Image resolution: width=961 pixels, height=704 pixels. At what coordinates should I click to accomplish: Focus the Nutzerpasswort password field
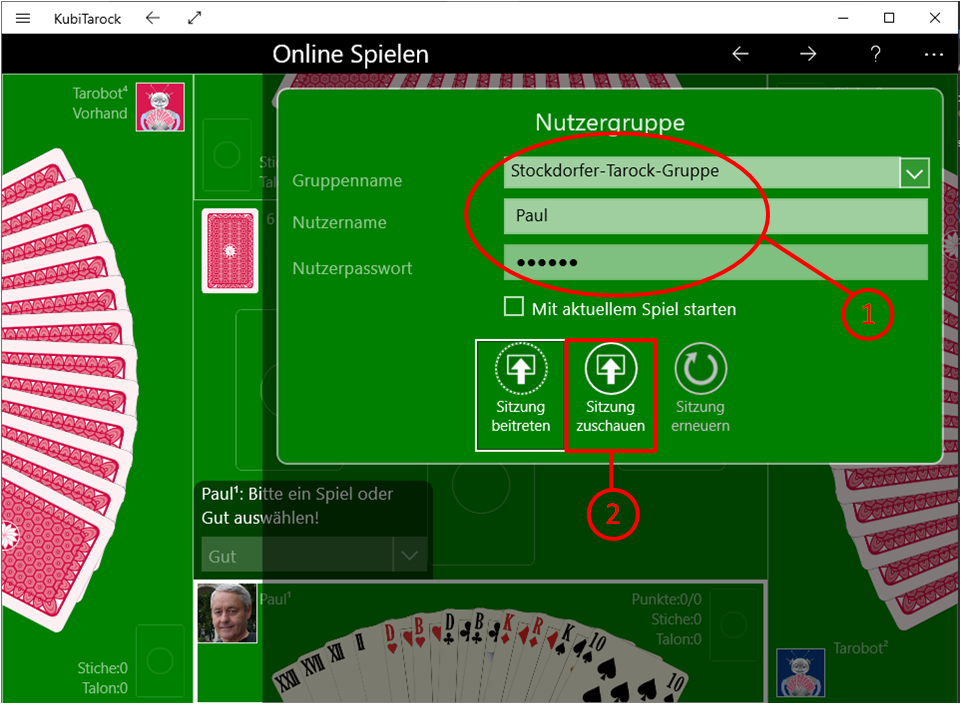[715, 262]
